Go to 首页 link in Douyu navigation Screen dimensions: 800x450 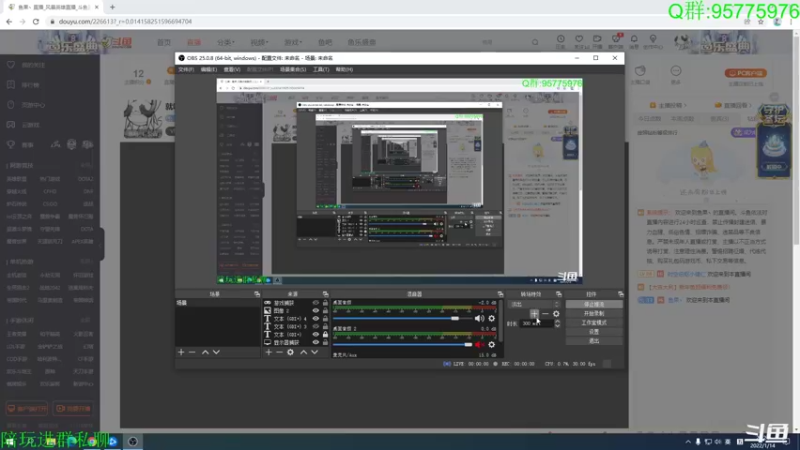click(164, 42)
